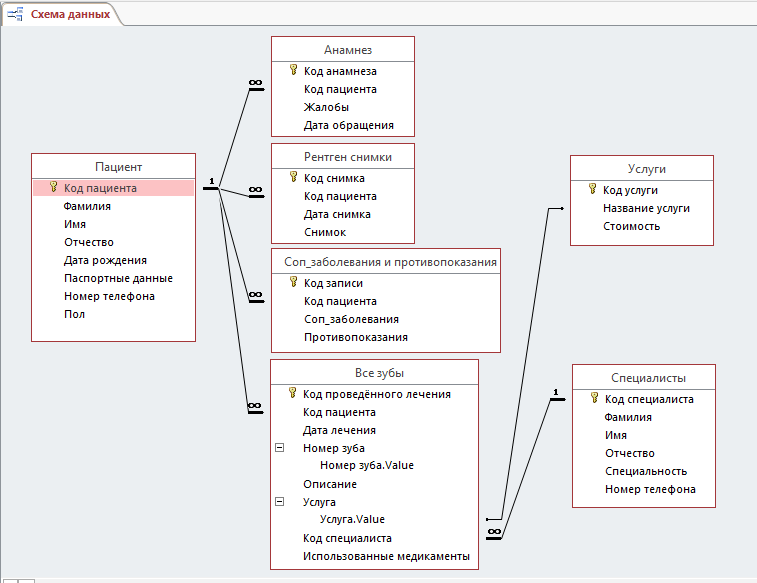This screenshot has width=757, height=583.
Task: Select the Код проведённого лечения field
Action: click(x=375, y=394)
